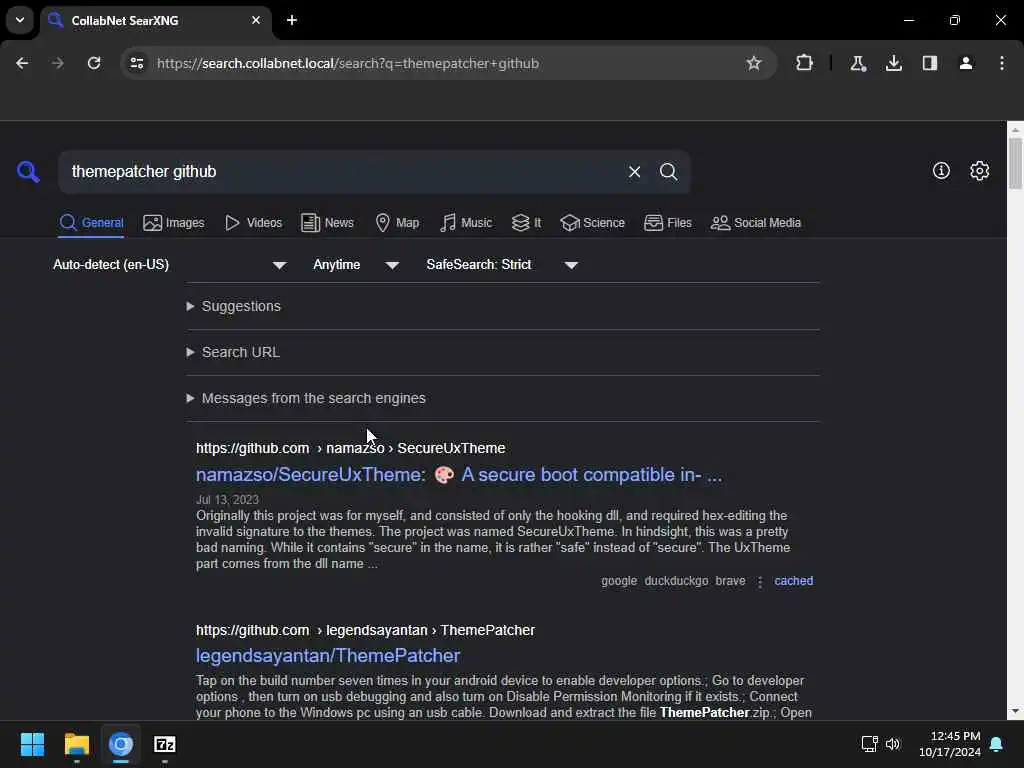Open browser downloads icon
Image resolution: width=1024 pixels, height=768 pixels.
click(x=893, y=63)
